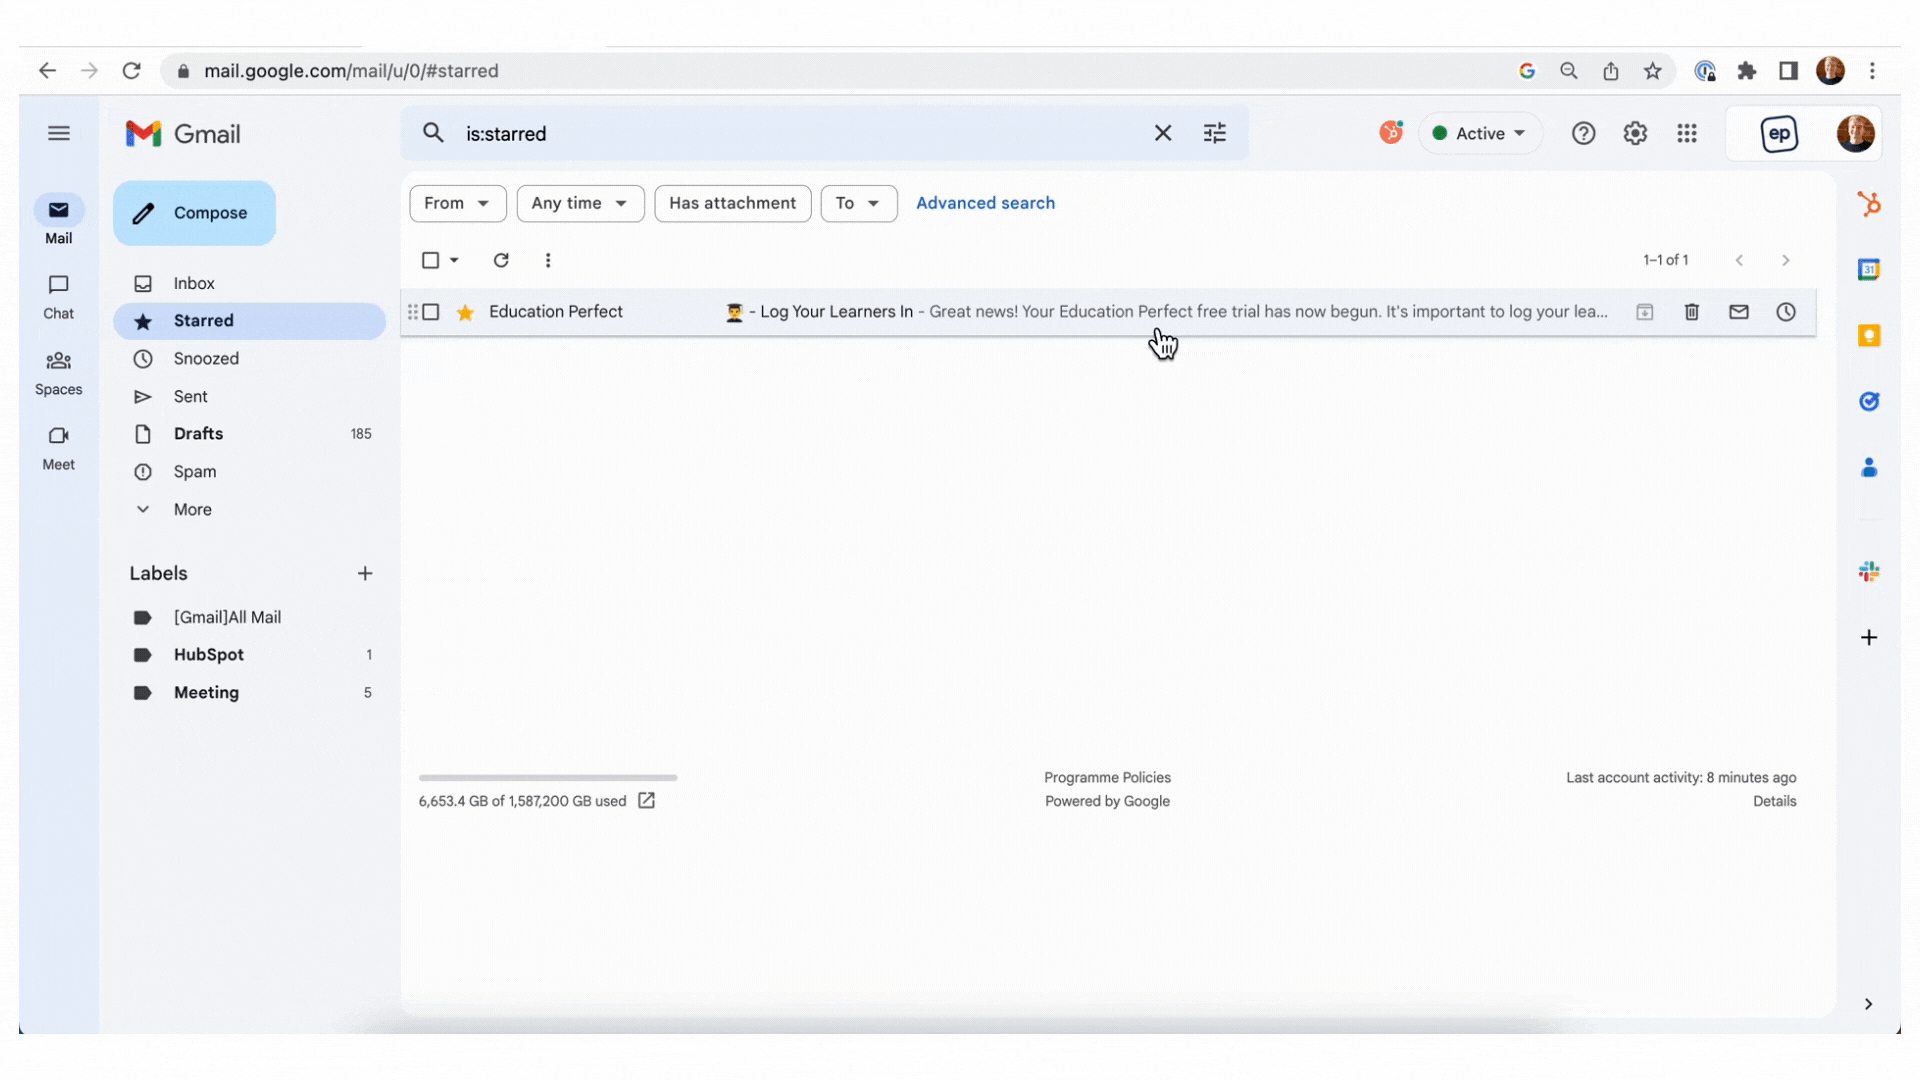This screenshot has width=1920, height=1080.
Task: Tick the select-all checkbox
Action: [431, 260]
